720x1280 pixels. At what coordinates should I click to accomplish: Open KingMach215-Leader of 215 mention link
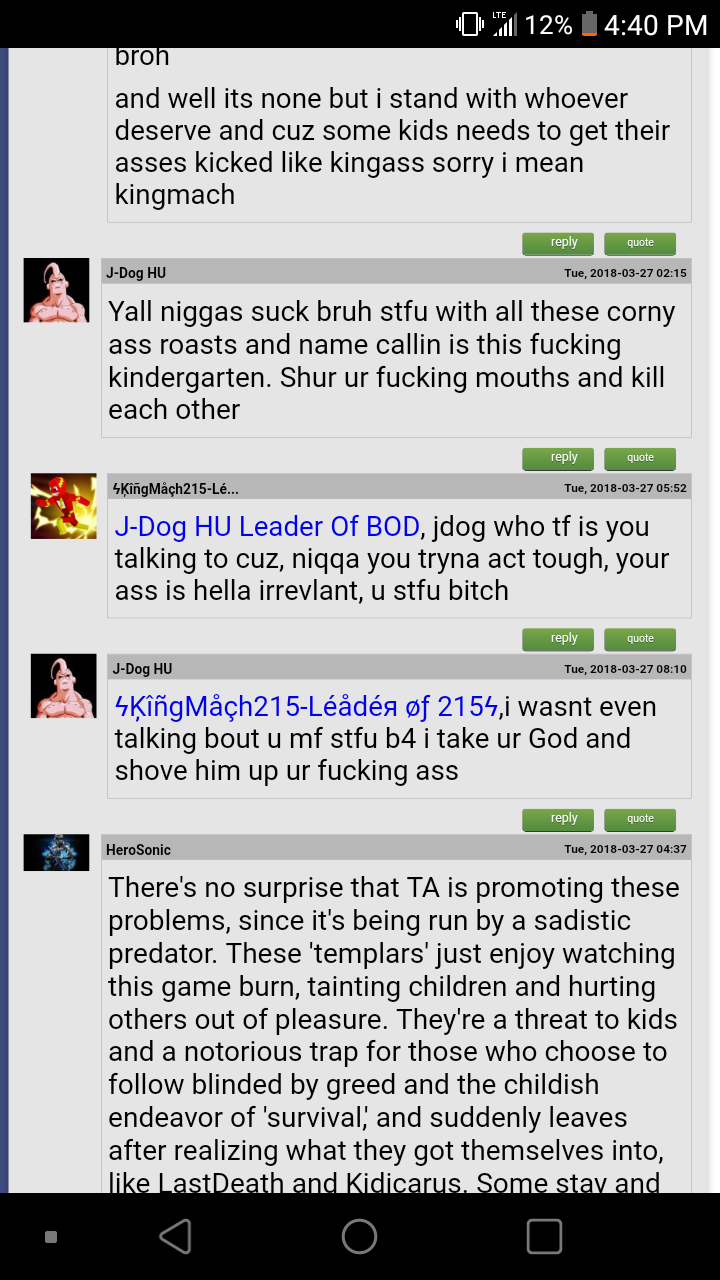(307, 707)
